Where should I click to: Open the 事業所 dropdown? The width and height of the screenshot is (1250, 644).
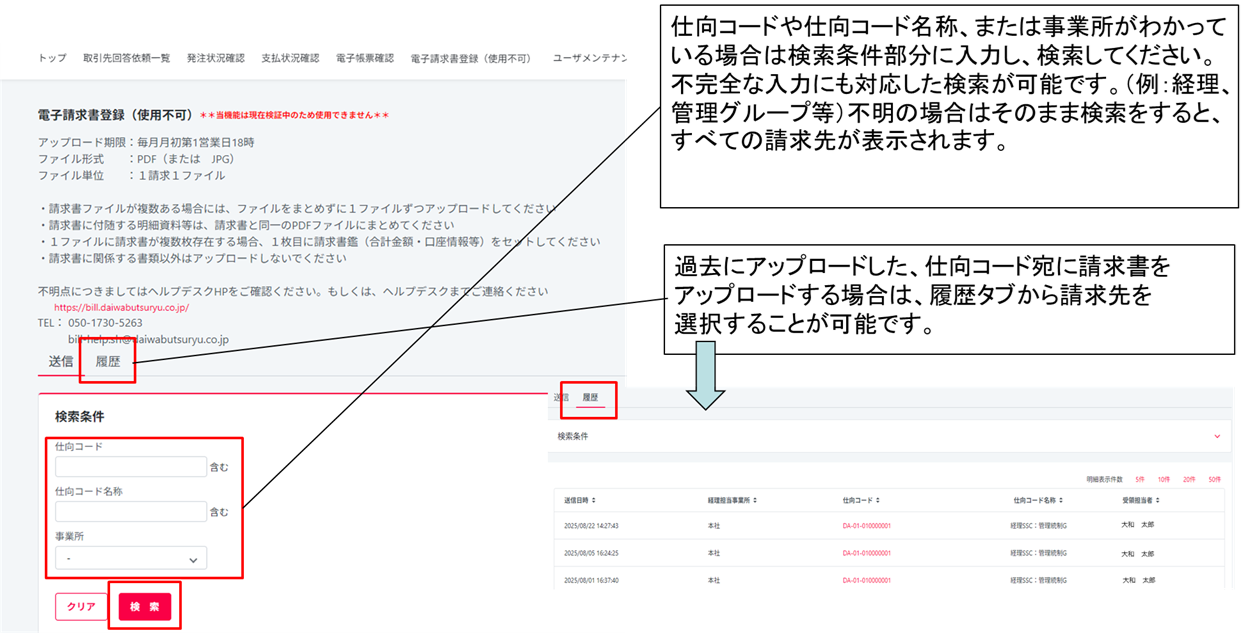tap(131, 558)
